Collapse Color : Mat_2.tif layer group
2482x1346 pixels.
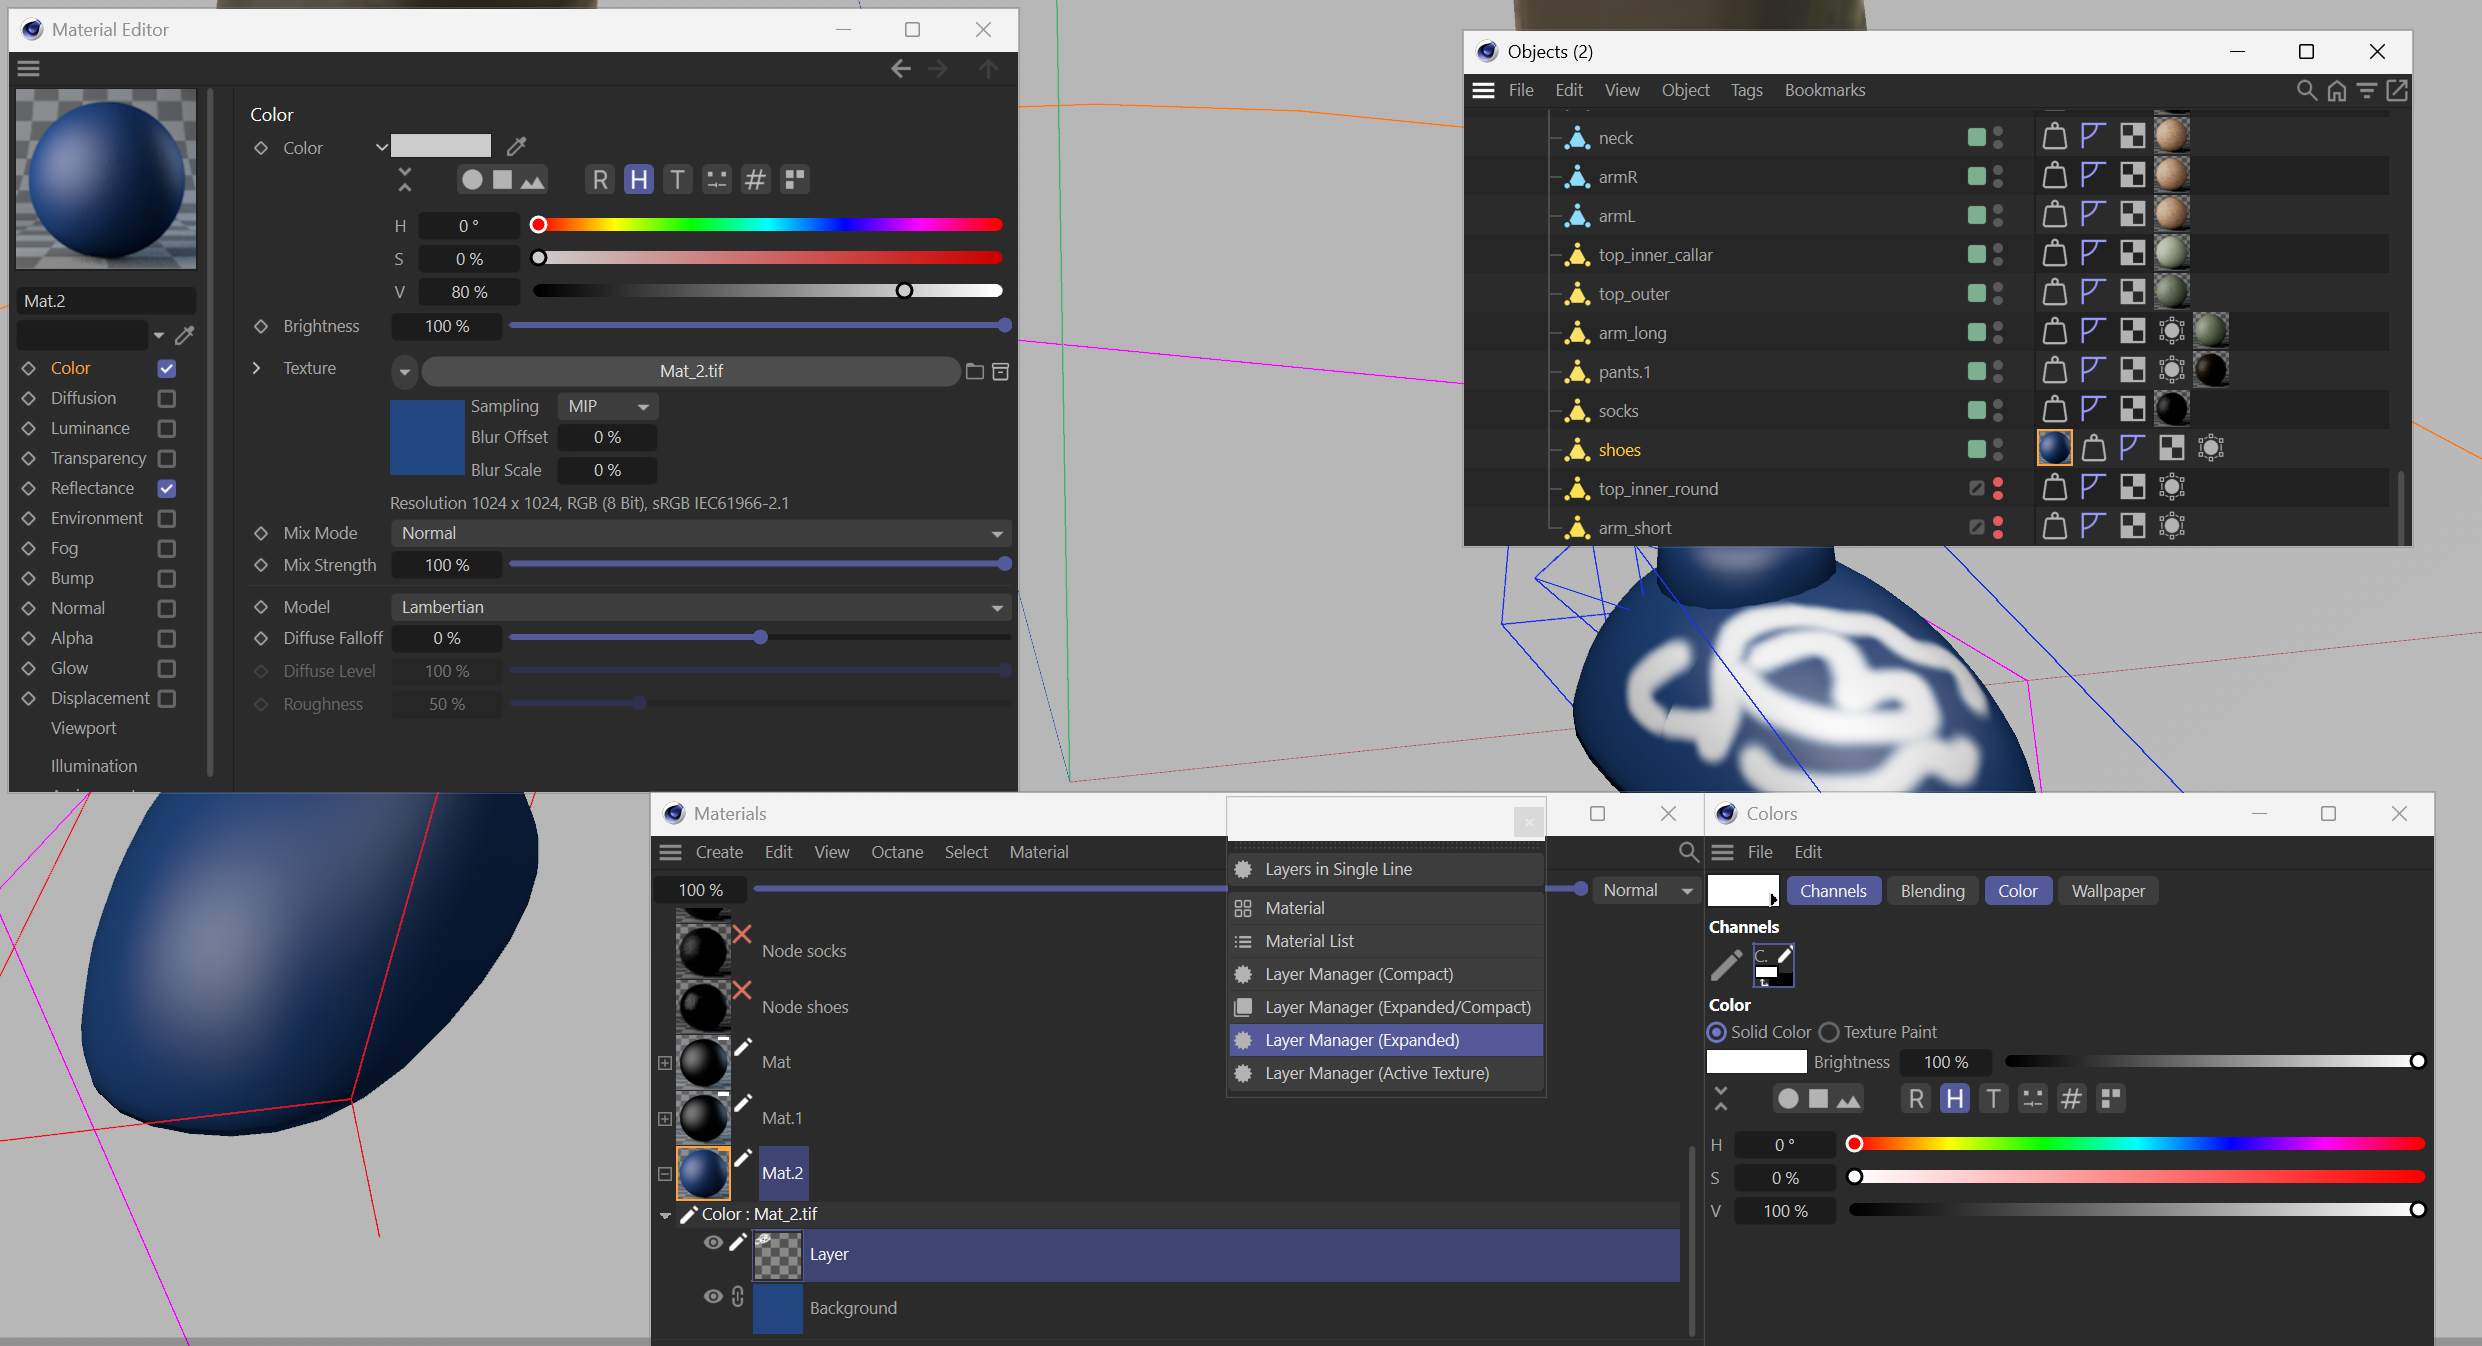(665, 1215)
